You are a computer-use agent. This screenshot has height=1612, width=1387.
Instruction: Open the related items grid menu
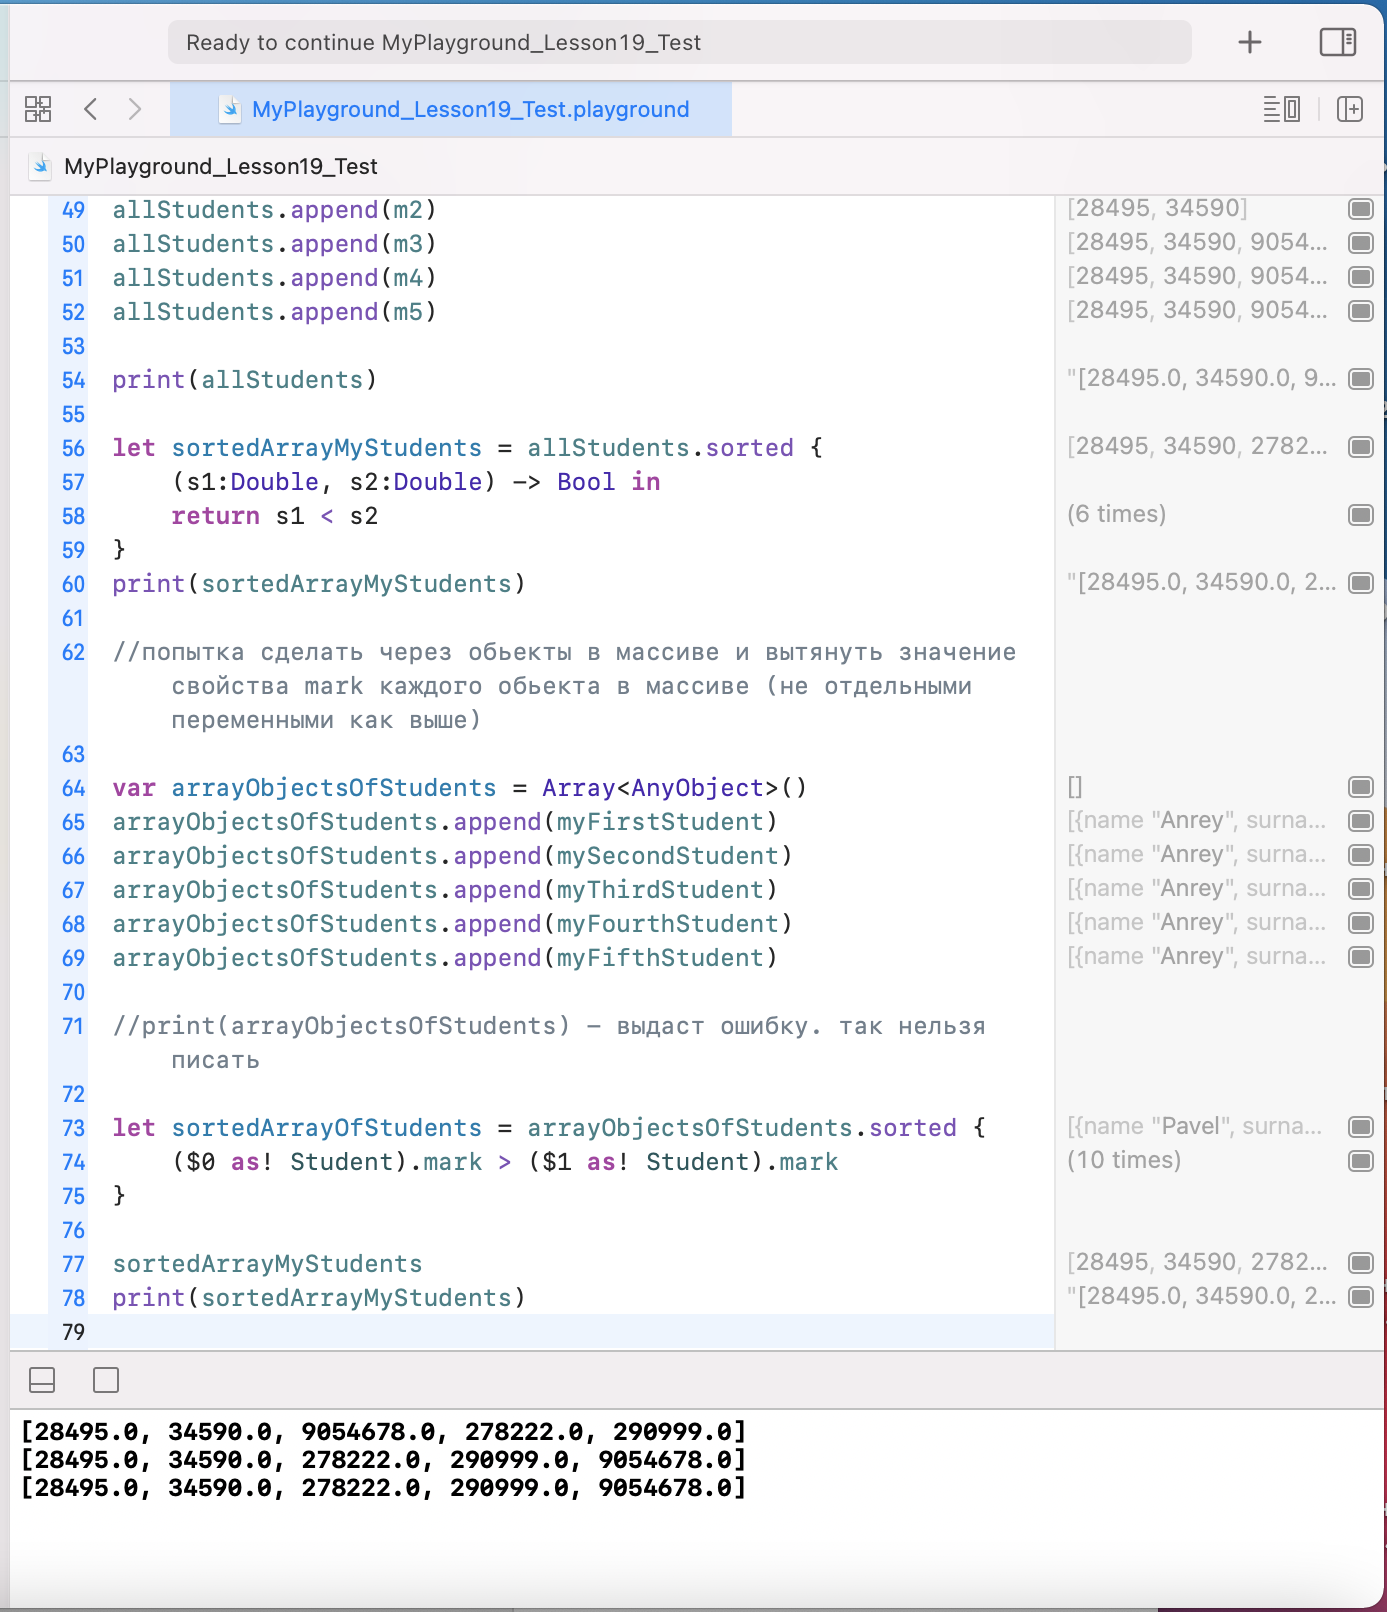[x=38, y=109]
